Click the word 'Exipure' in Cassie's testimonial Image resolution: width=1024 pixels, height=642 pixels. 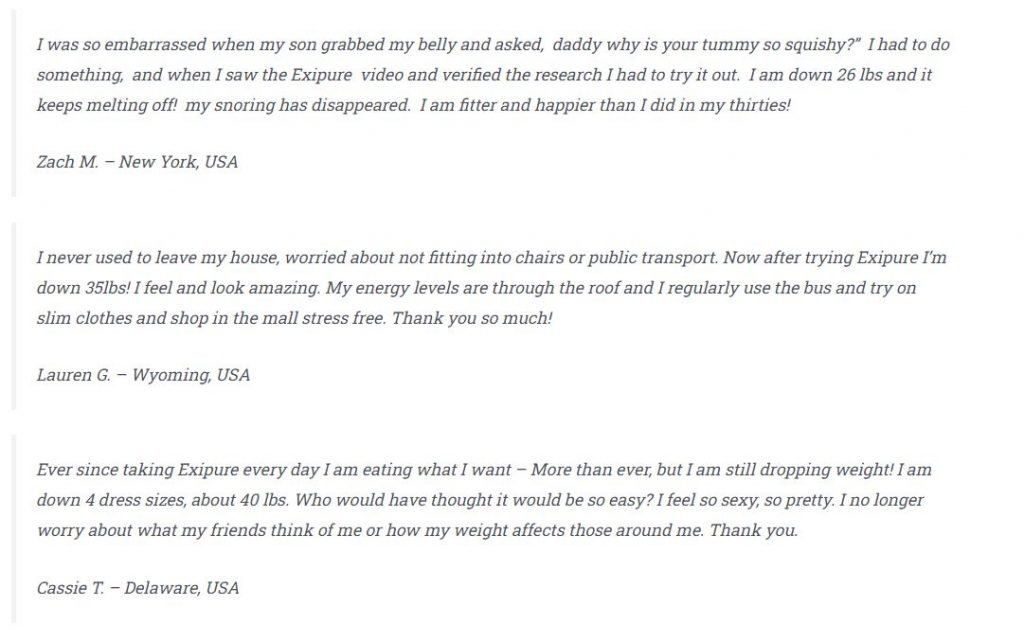coord(208,470)
